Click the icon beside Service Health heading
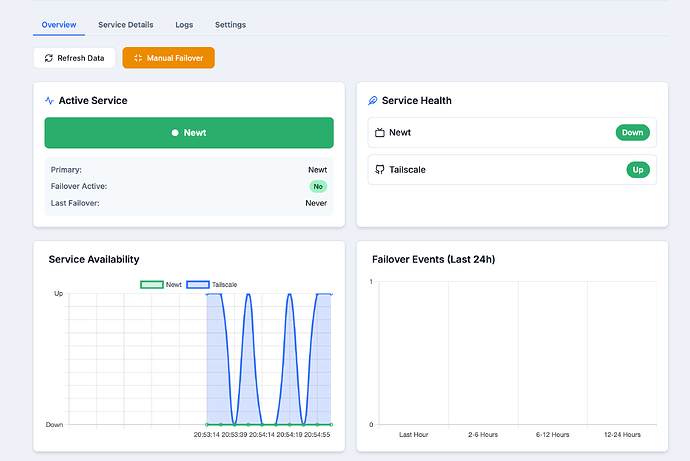The width and height of the screenshot is (690, 461). [x=372, y=101]
